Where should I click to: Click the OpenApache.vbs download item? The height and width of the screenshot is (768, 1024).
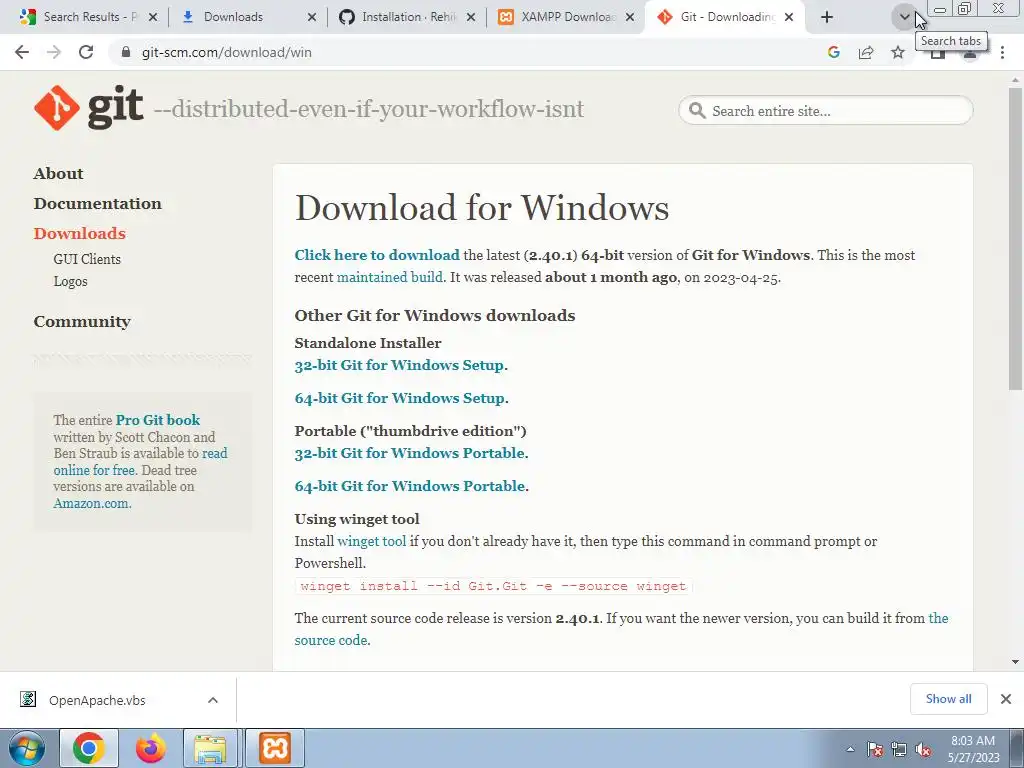coord(97,700)
